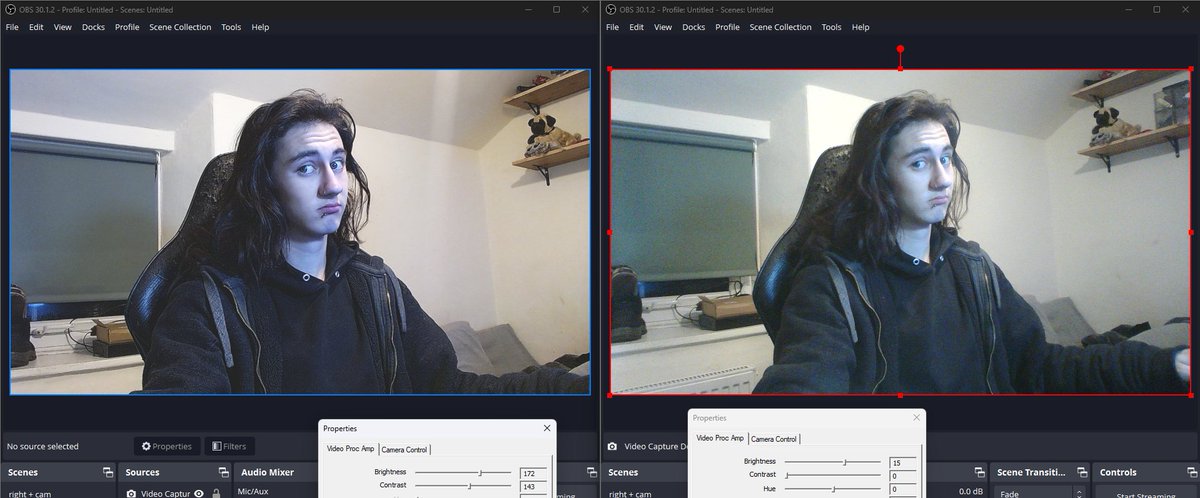Click left-middle red resize handle of selection

click(x=610, y=232)
